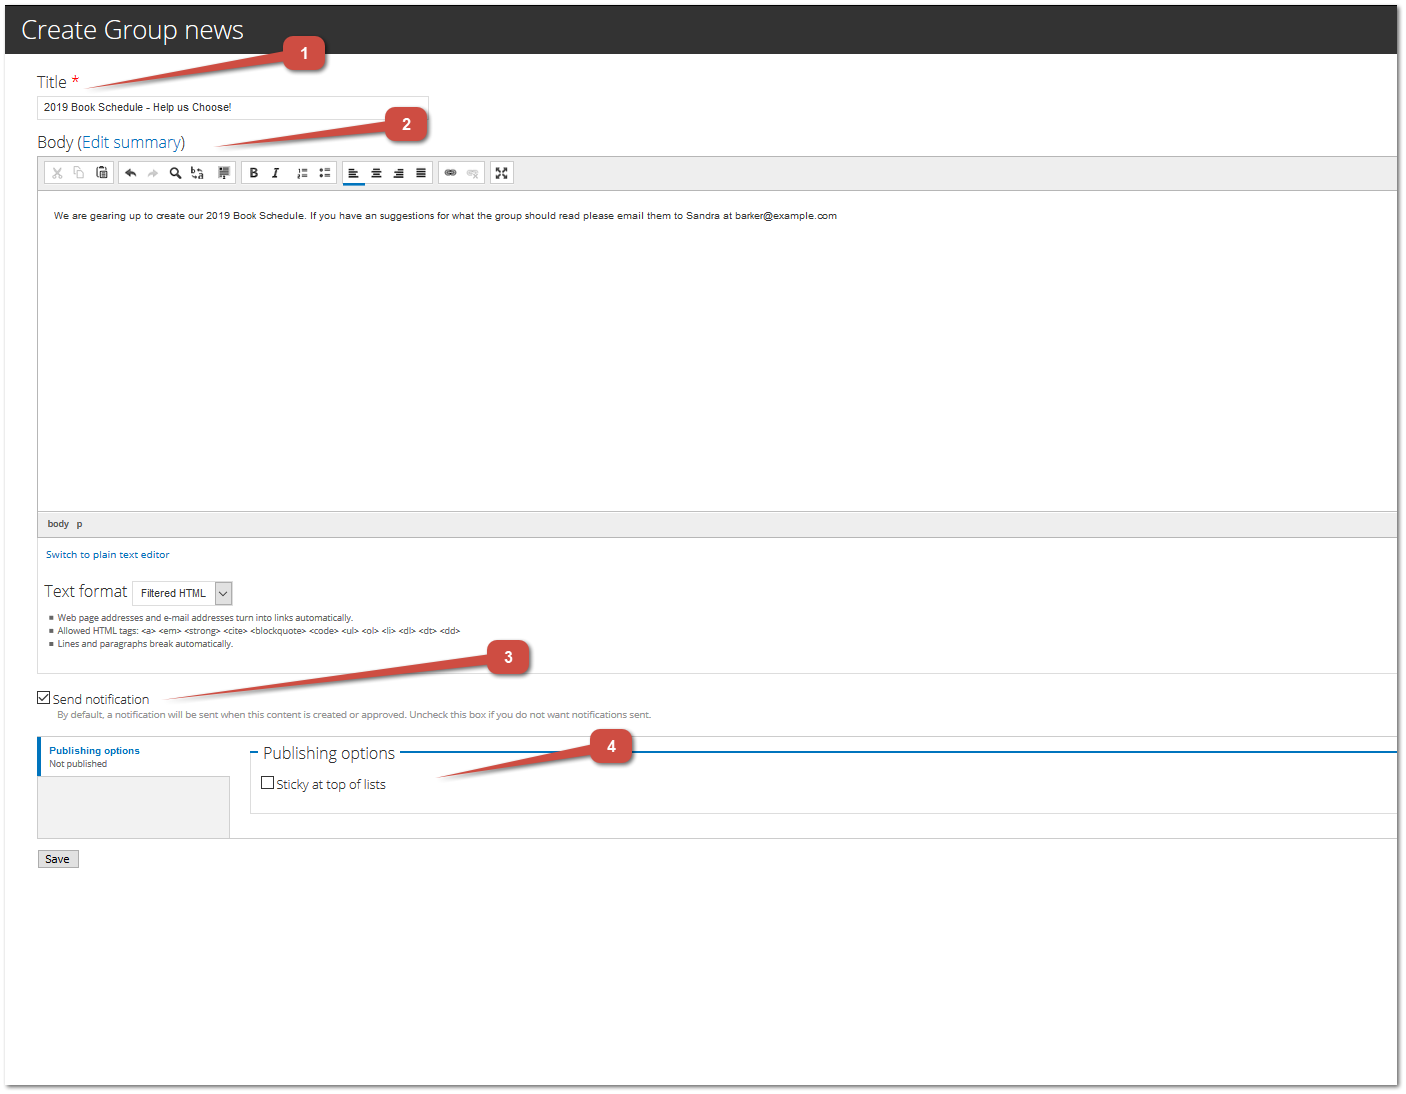Align text left
Image resolution: width=1406 pixels, height=1094 pixels.
(354, 173)
